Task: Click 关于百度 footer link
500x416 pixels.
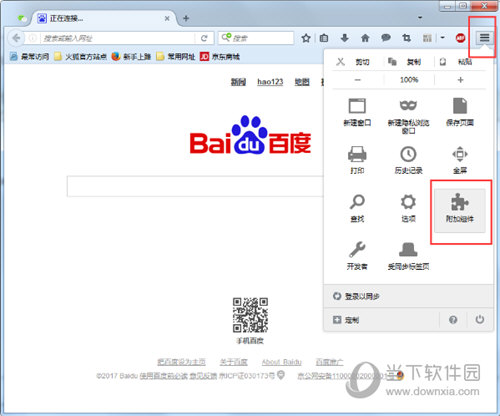Action: (x=234, y=362)
